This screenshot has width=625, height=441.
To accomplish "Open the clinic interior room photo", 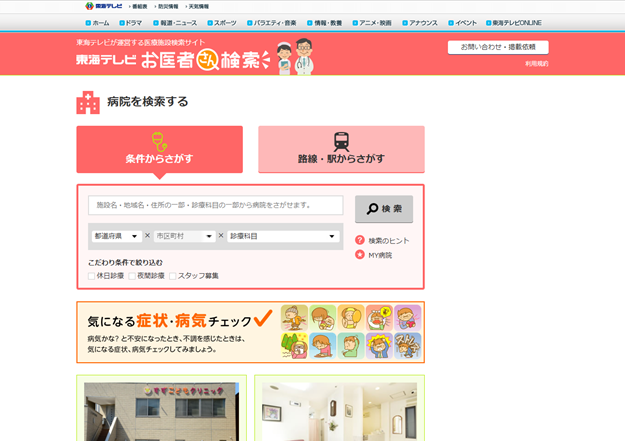I will [340, 412].
